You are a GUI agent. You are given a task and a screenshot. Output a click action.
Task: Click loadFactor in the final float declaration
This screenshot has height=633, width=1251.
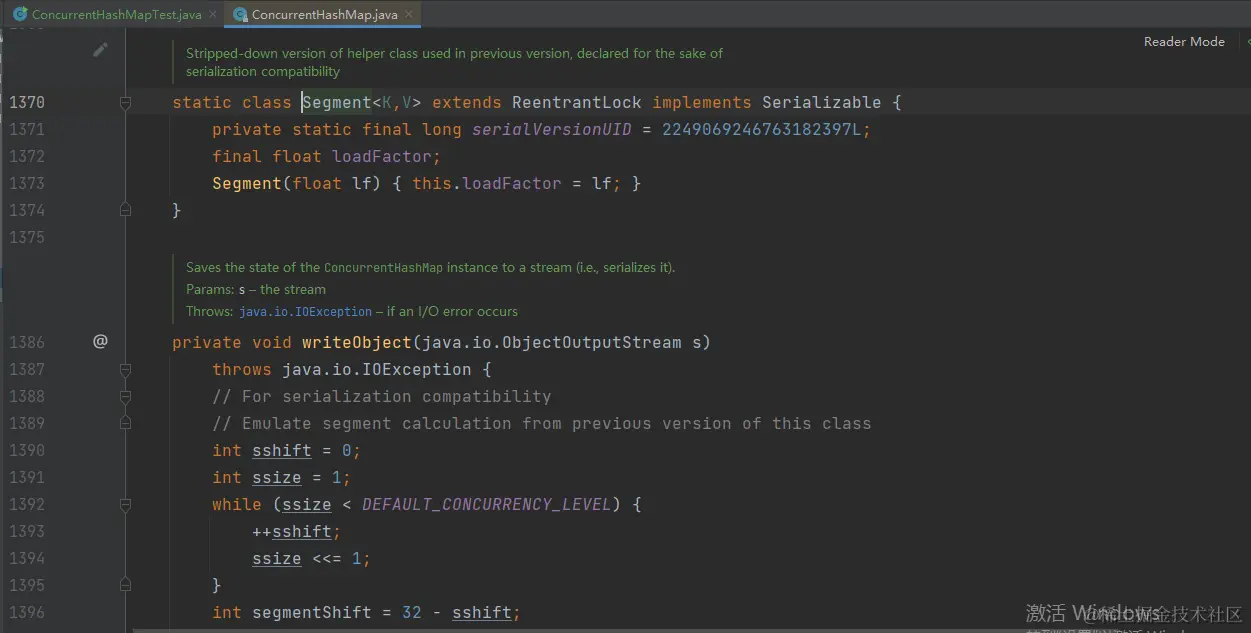(382, 156)
